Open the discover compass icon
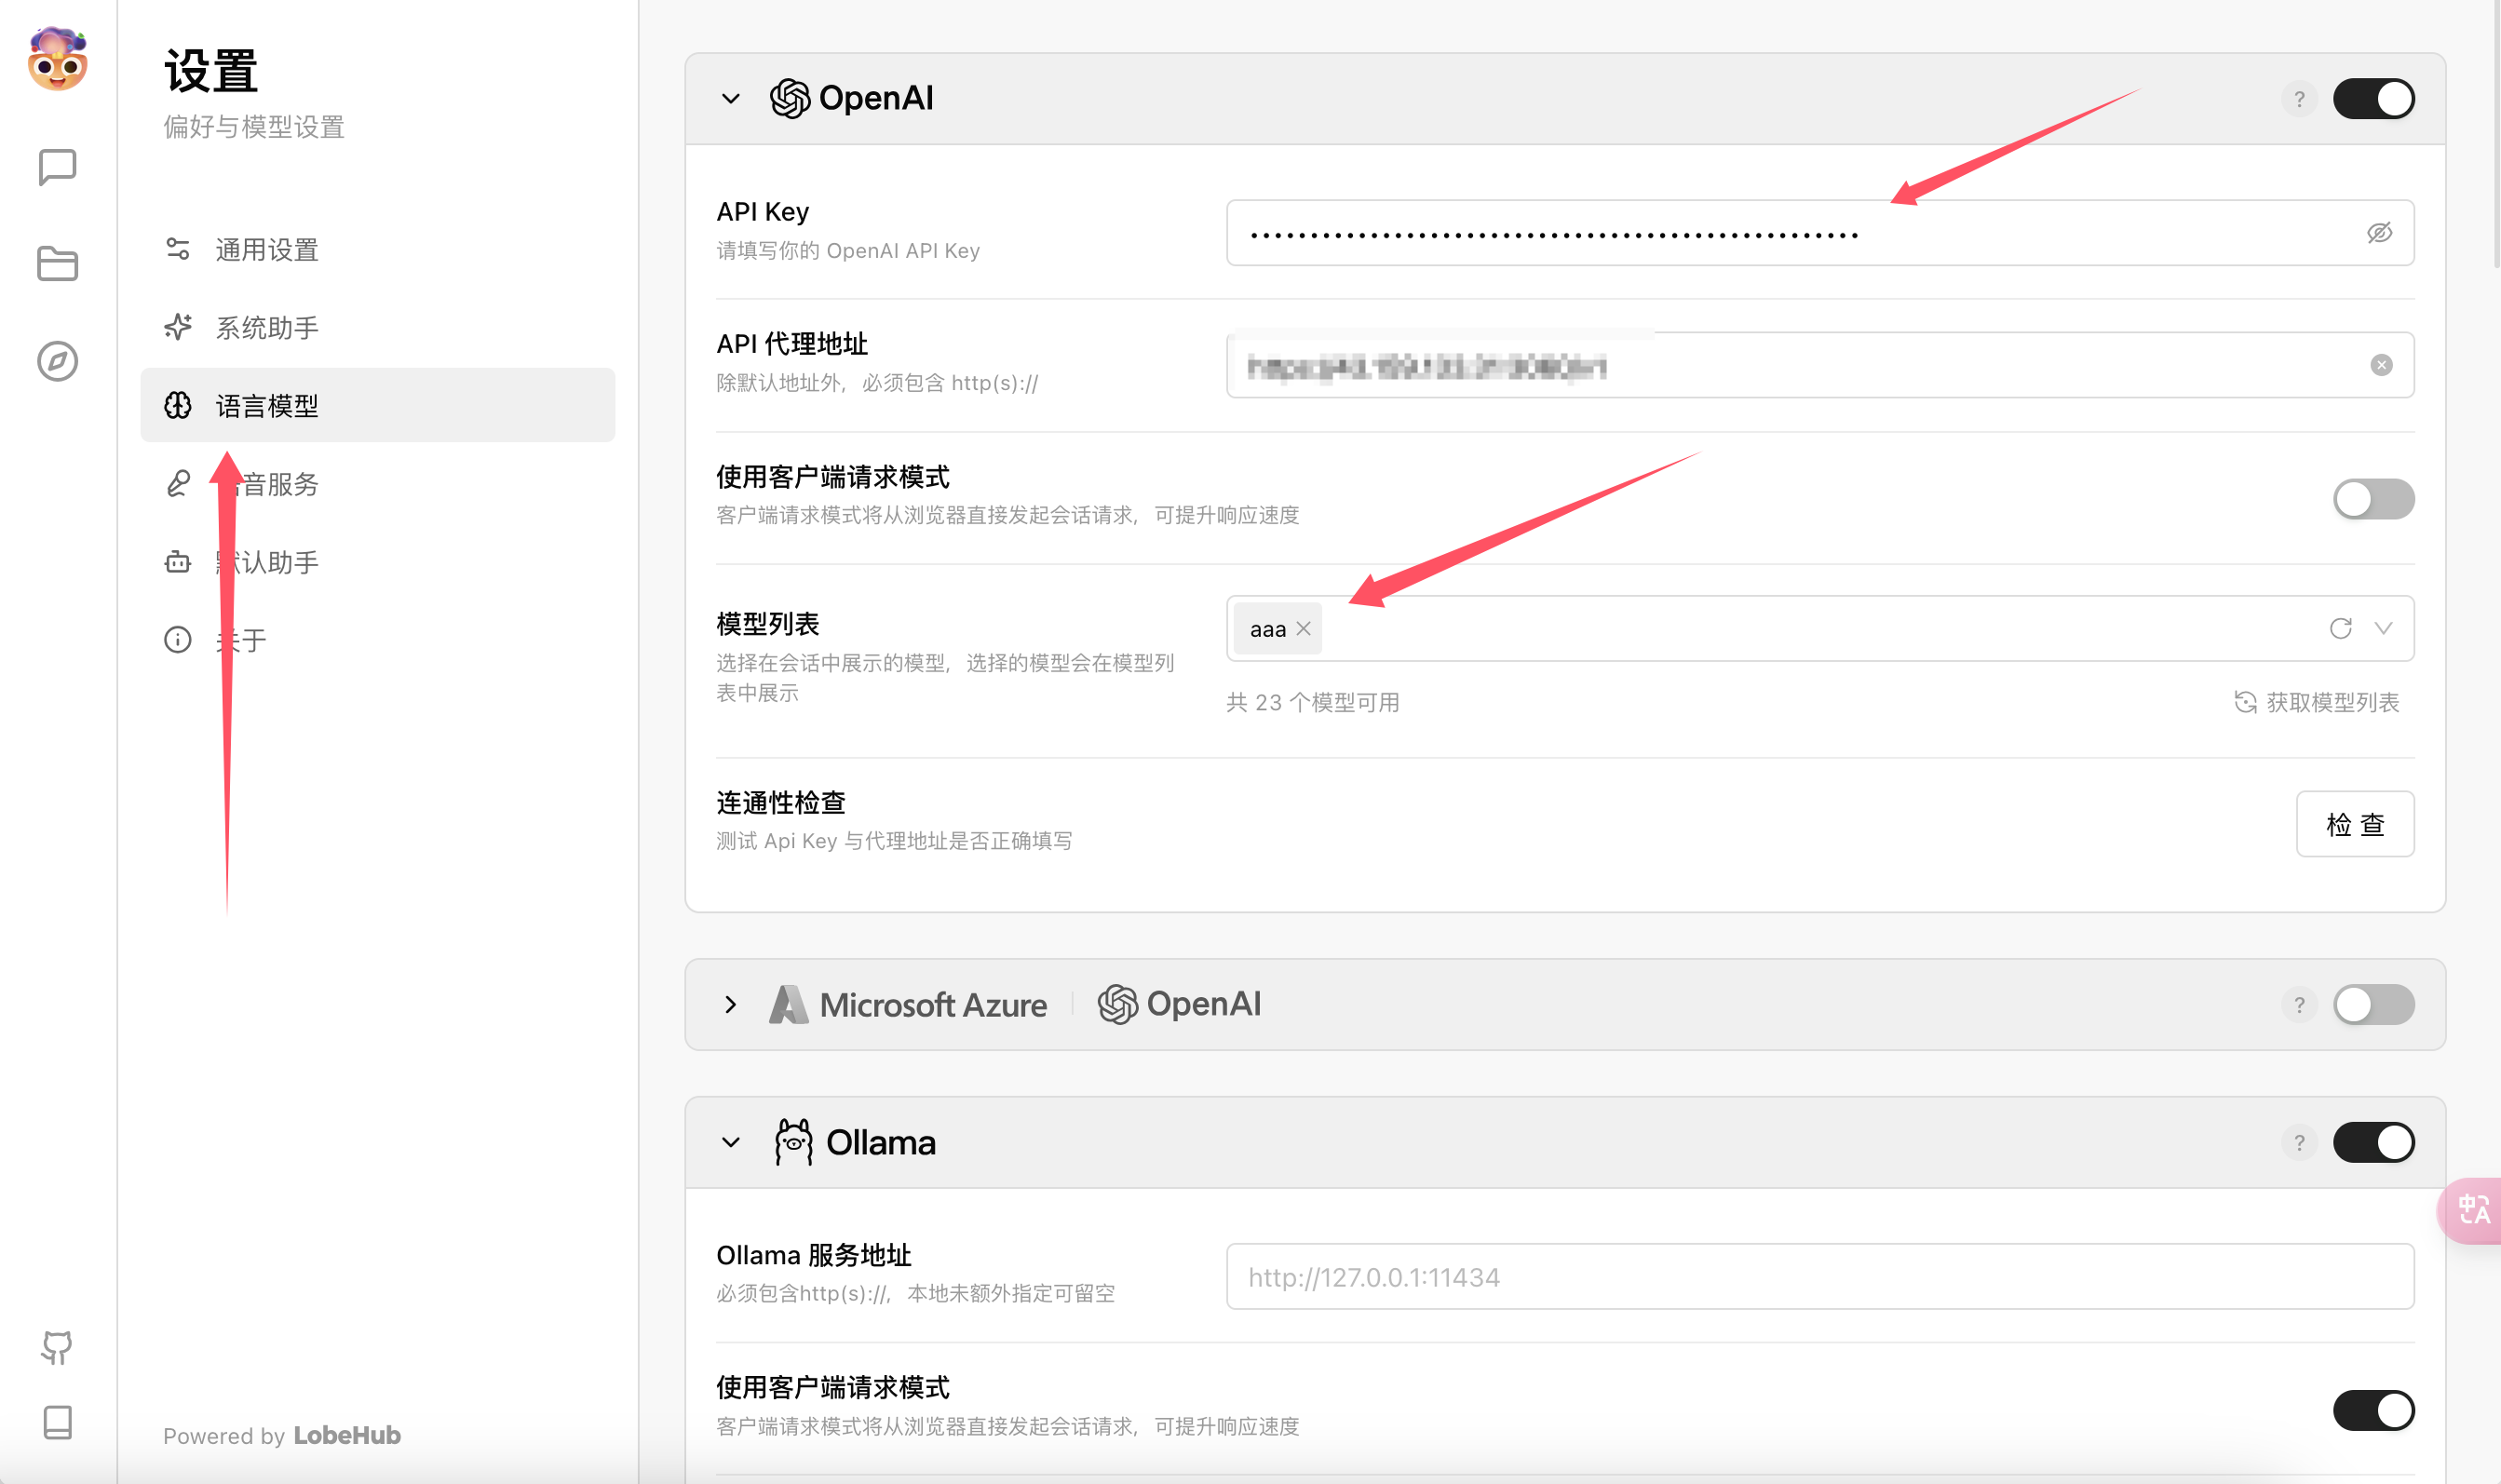The height and width of the screenshot is (1484, 2501). pos(57,361)
